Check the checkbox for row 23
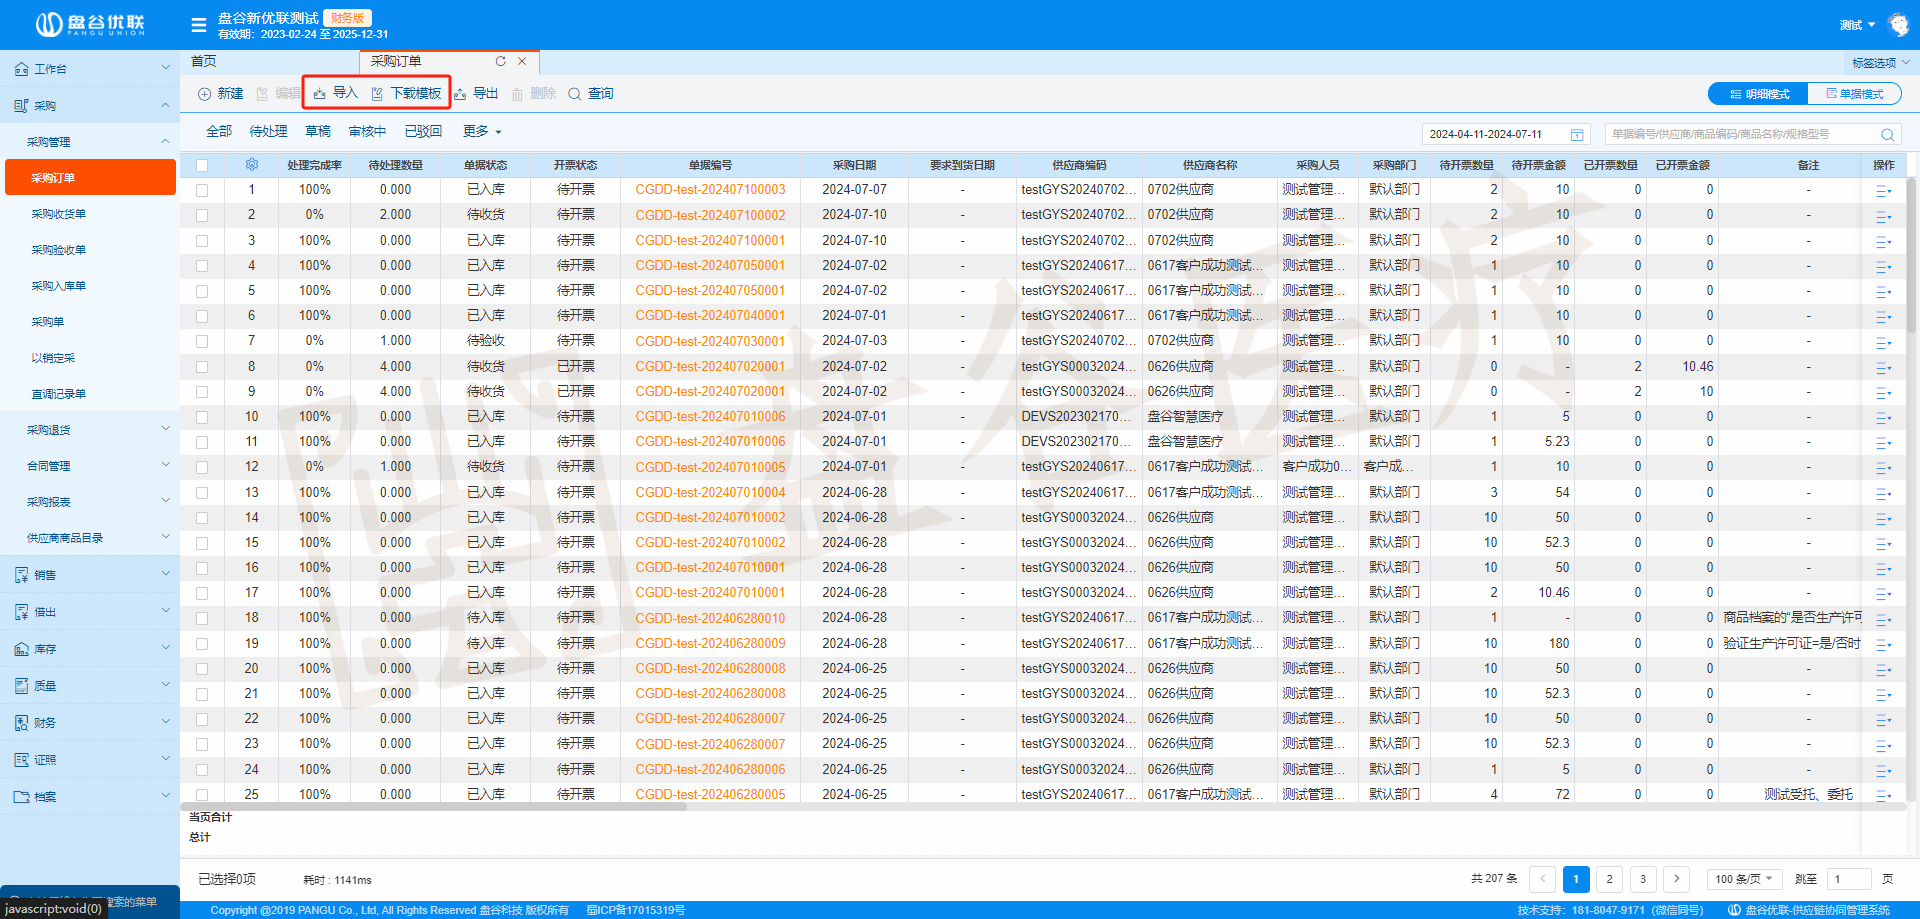The height and width of the screenshot is (919, 1920). (202, 744)
